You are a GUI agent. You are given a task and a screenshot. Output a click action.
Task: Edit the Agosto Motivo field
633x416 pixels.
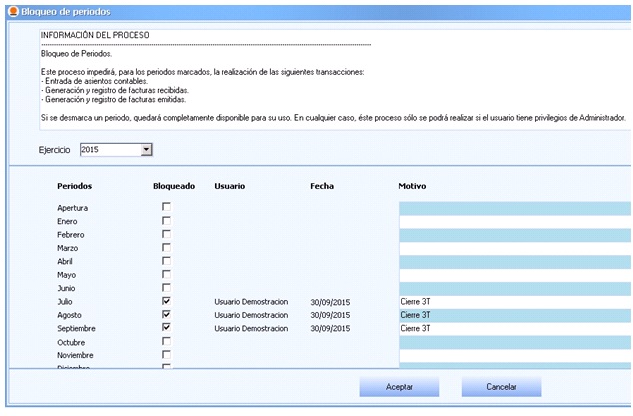(514, 314)
